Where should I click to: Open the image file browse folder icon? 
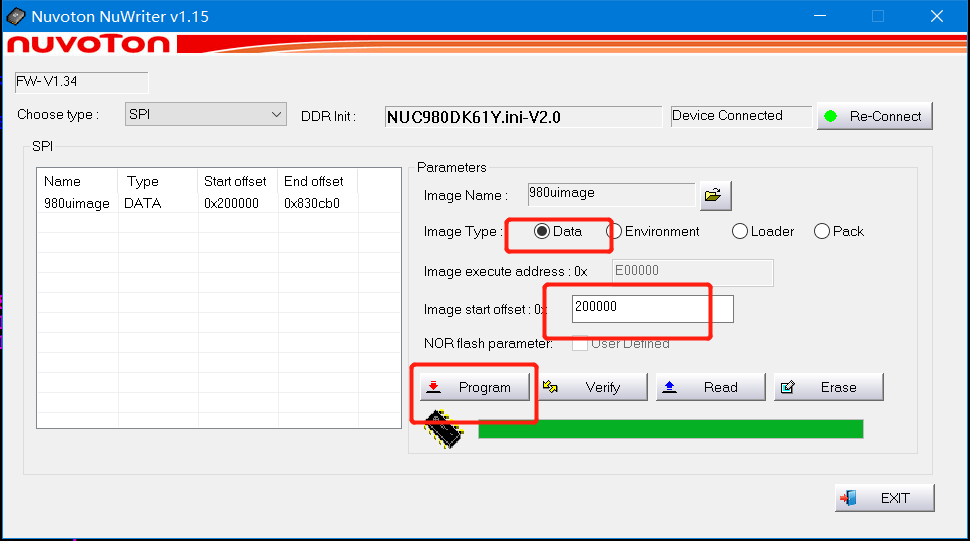click(716, 195)
